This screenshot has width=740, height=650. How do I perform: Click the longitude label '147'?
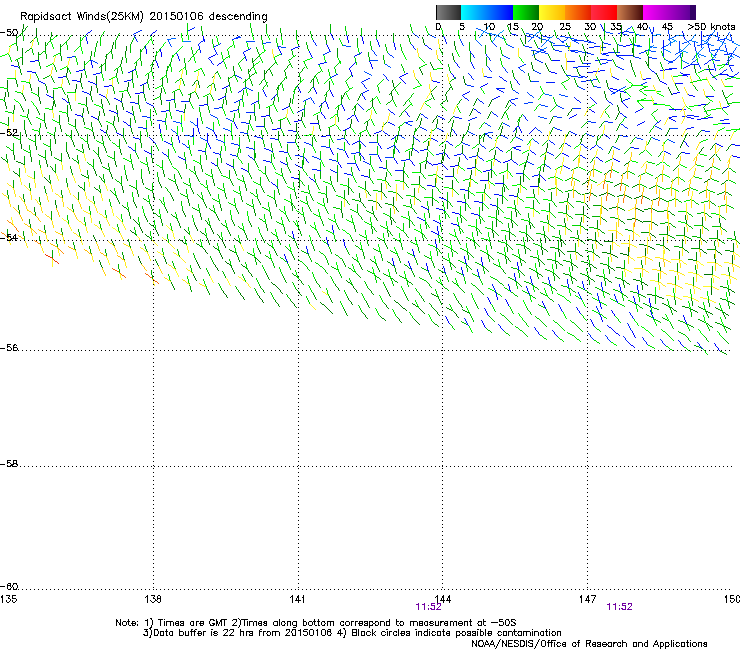(x=587, y=599)
